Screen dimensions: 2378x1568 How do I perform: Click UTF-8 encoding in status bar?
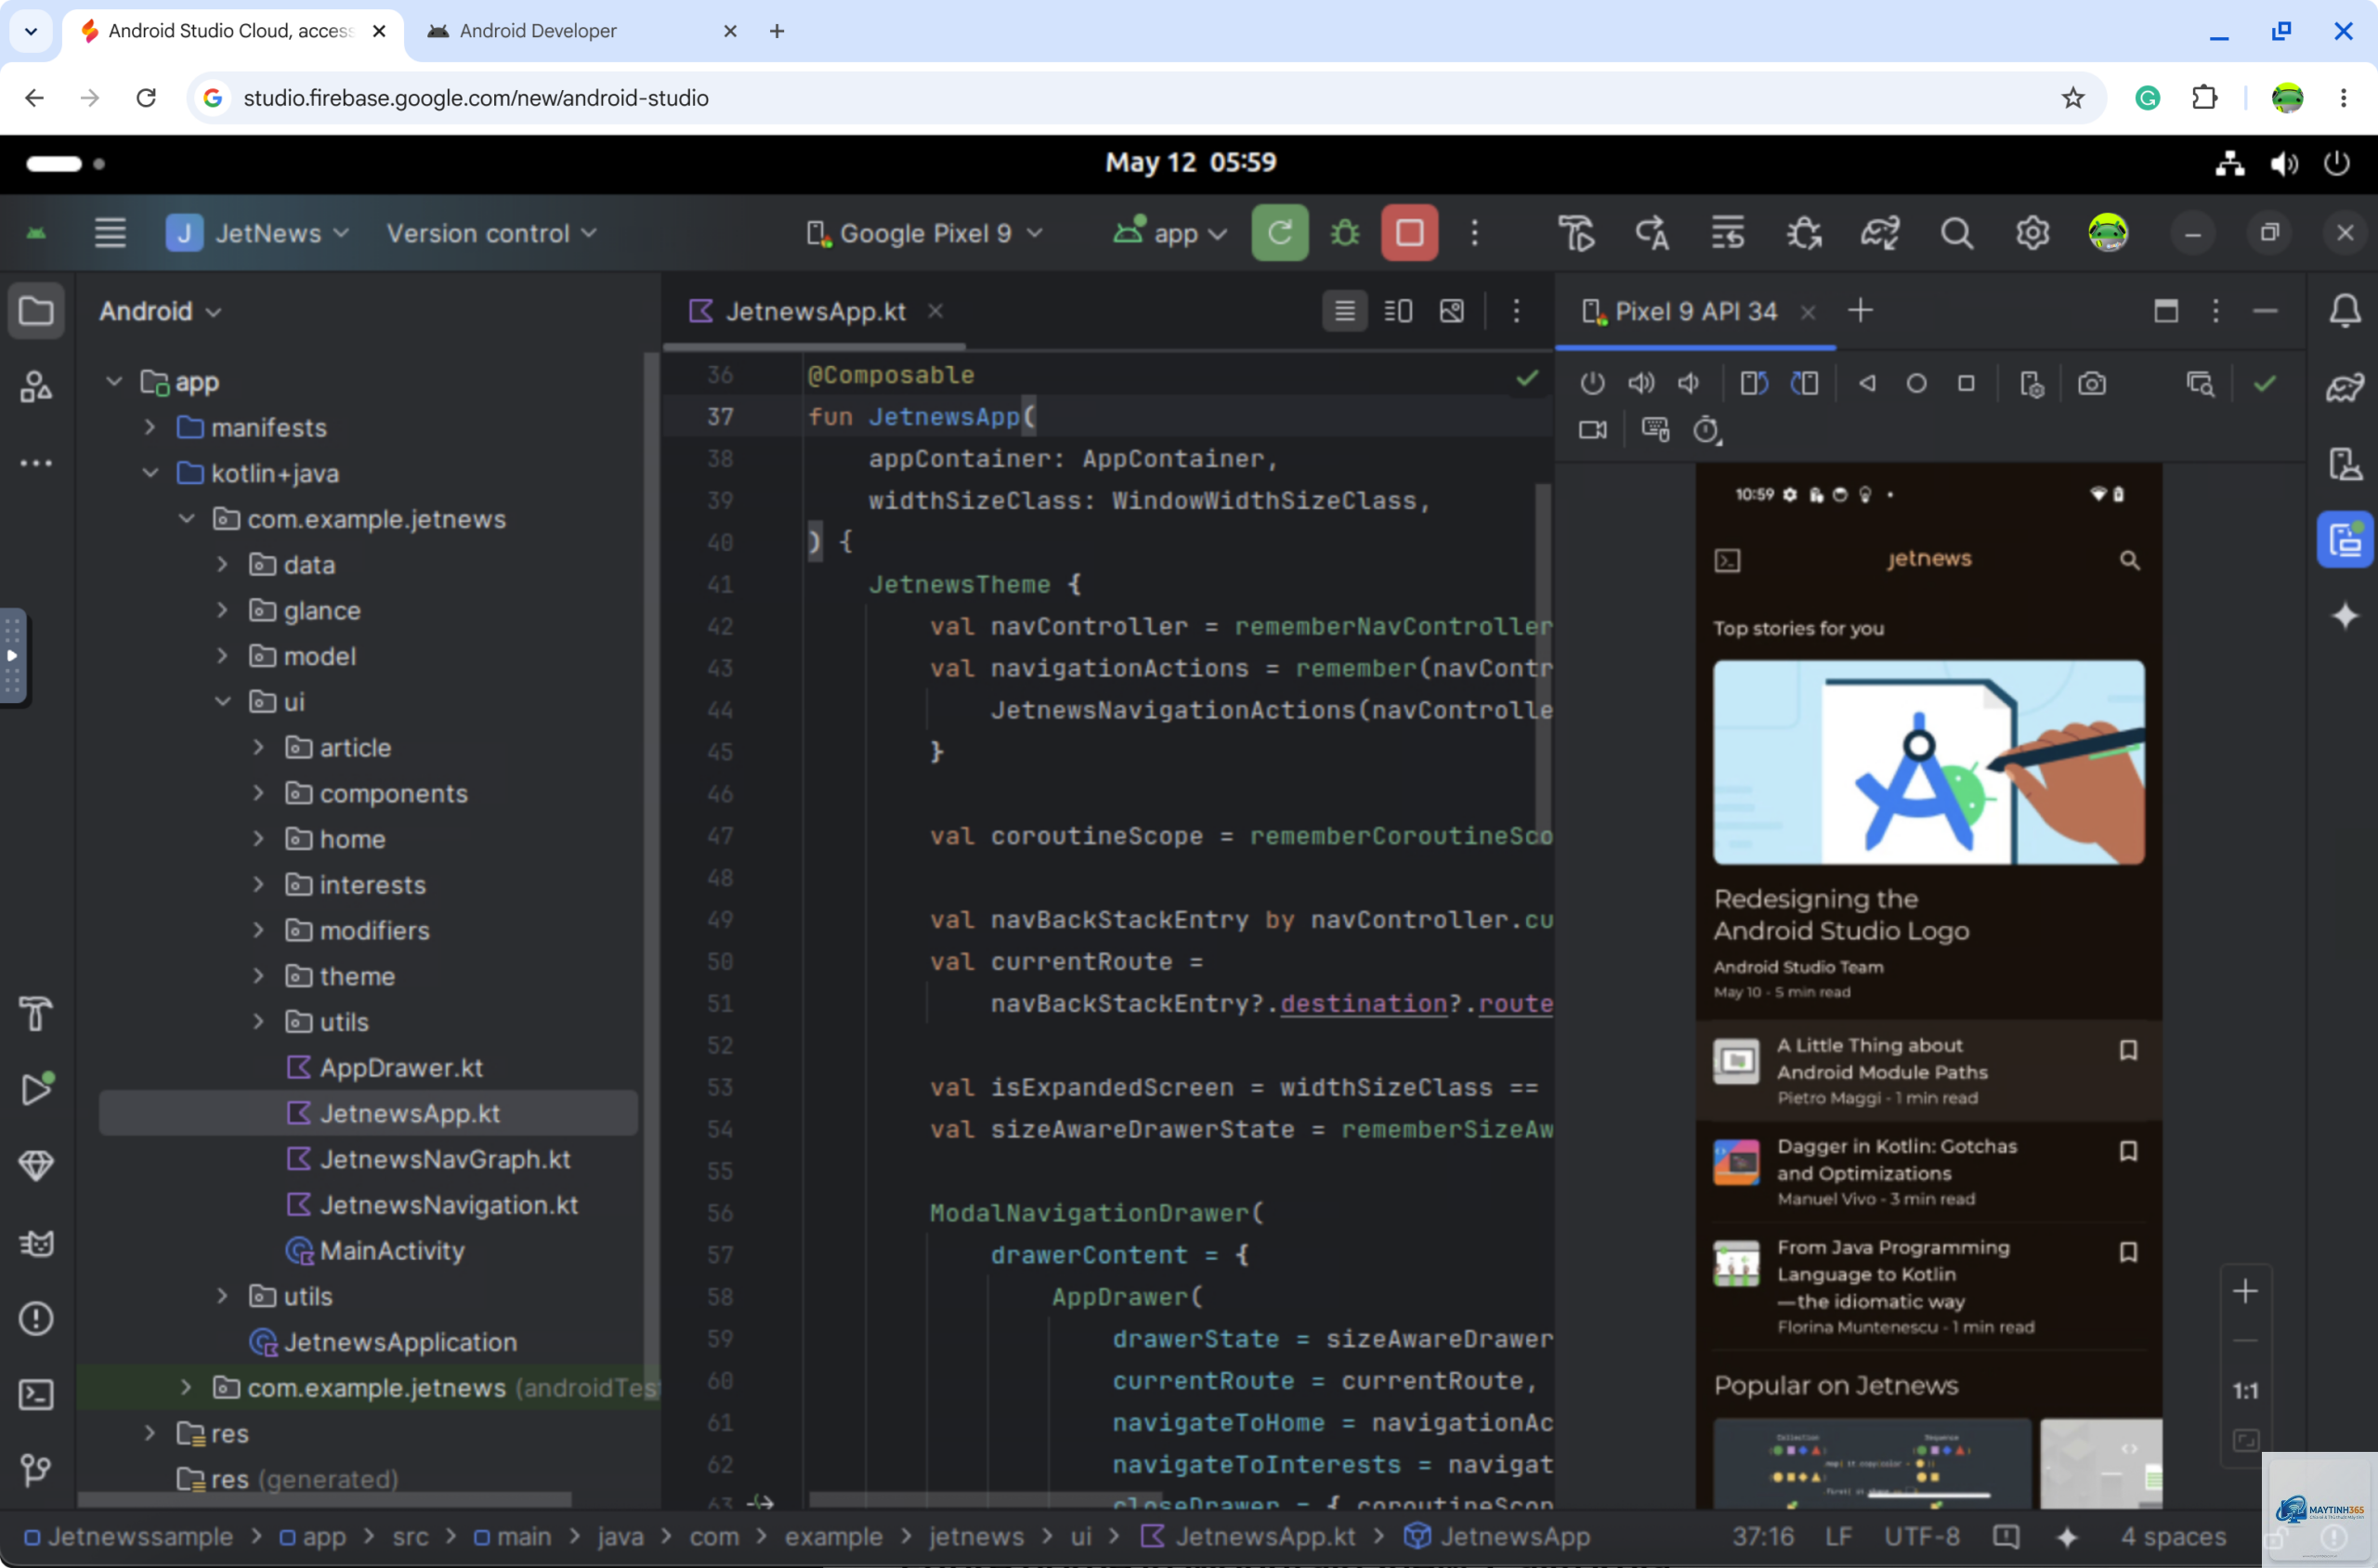(1921, 1536)
